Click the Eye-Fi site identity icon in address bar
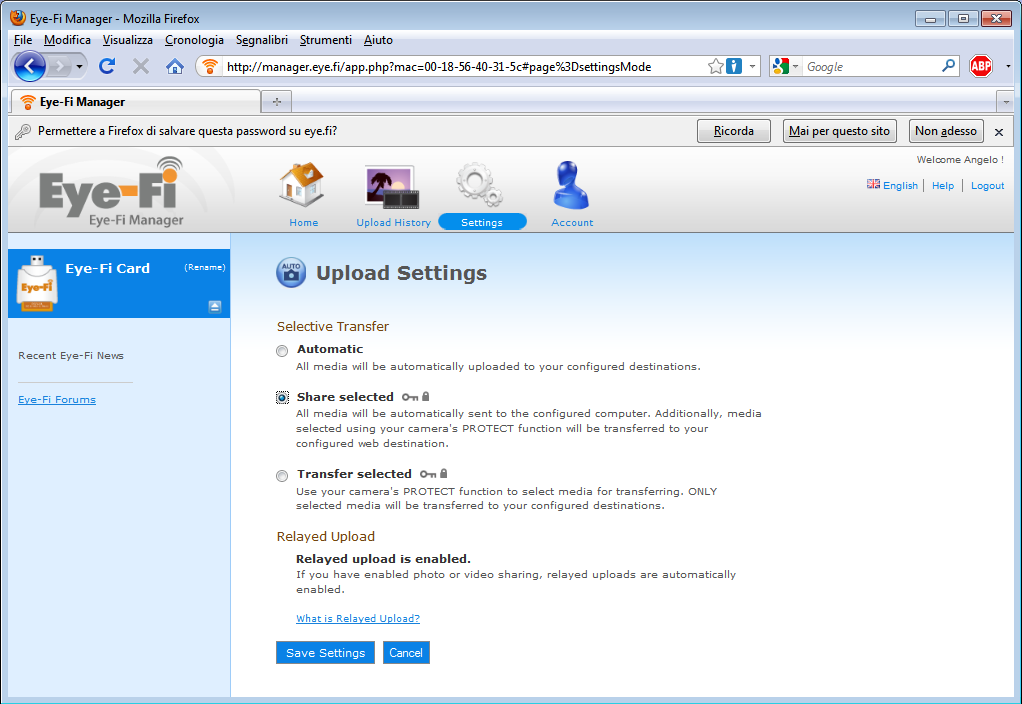The height and width of the screenshot is (704, 1022). [209, 66]
